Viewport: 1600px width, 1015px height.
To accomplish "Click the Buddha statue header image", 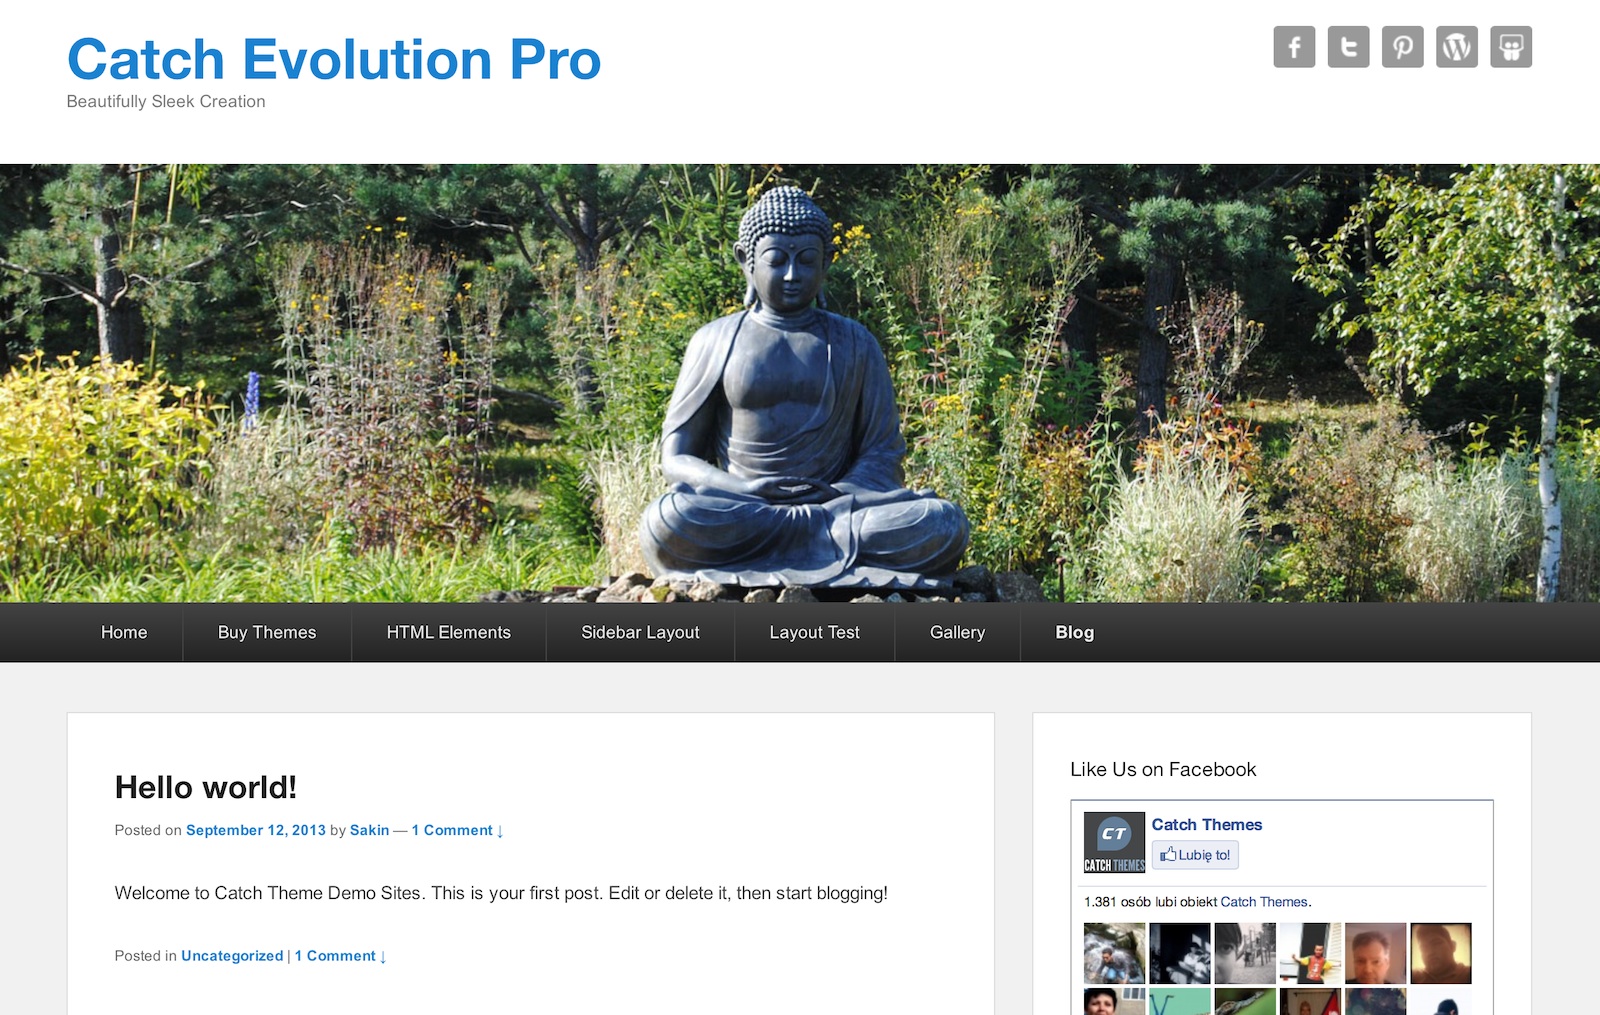I will [800, 383].
